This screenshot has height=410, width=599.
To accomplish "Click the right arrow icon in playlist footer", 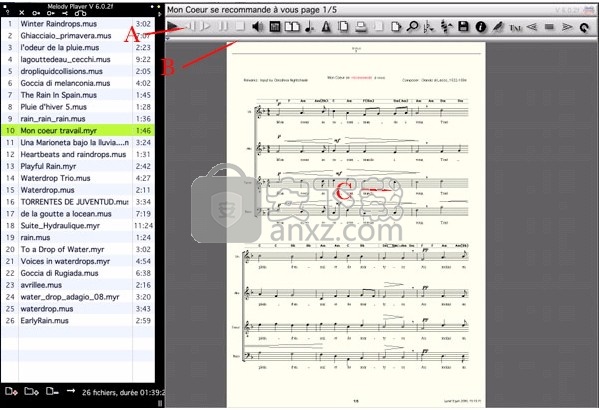I will pos(71,391).
